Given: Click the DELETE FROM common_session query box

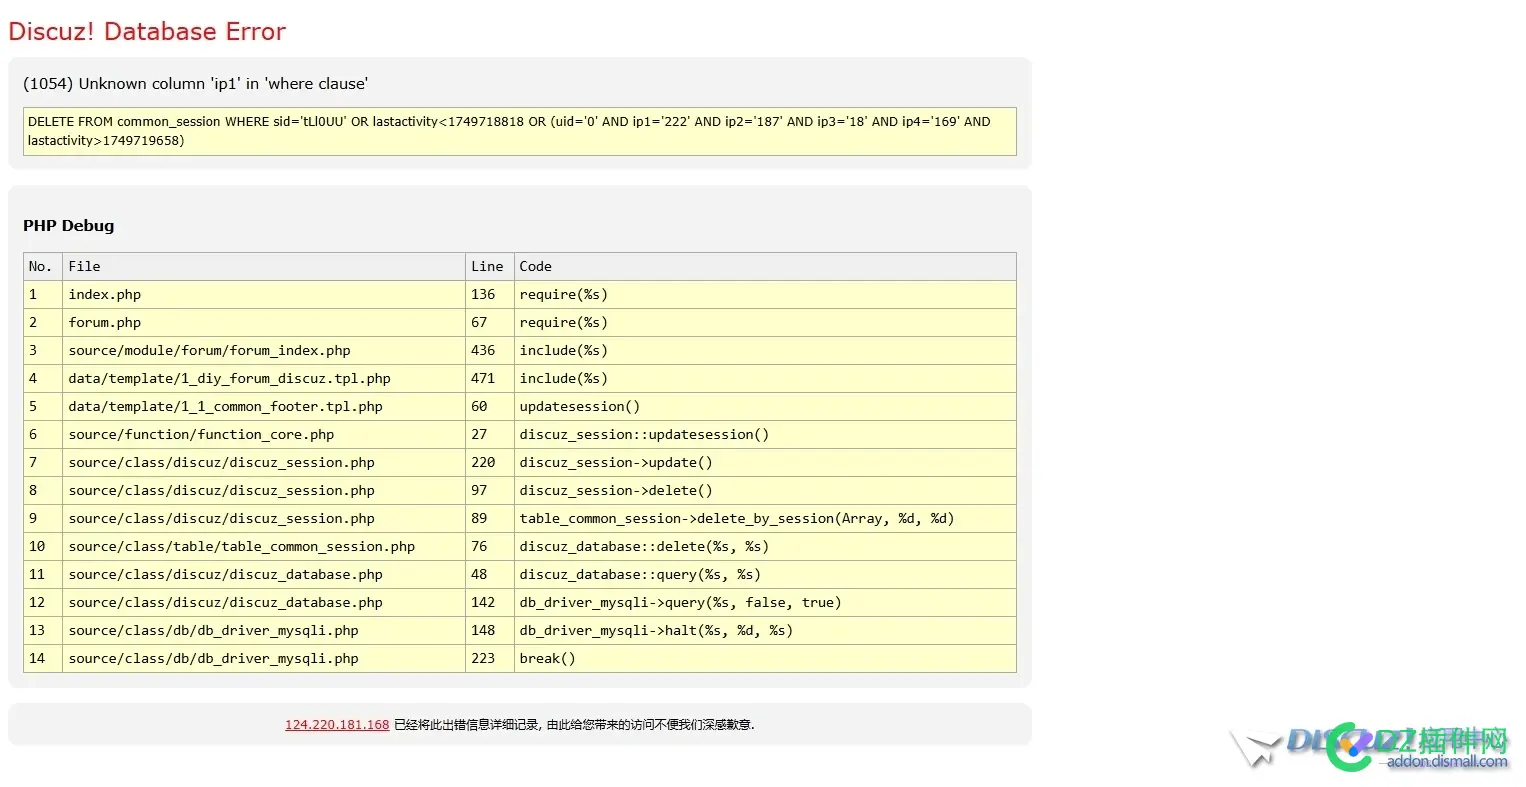Looking at the screenshot, I should [x=519, y=131].
